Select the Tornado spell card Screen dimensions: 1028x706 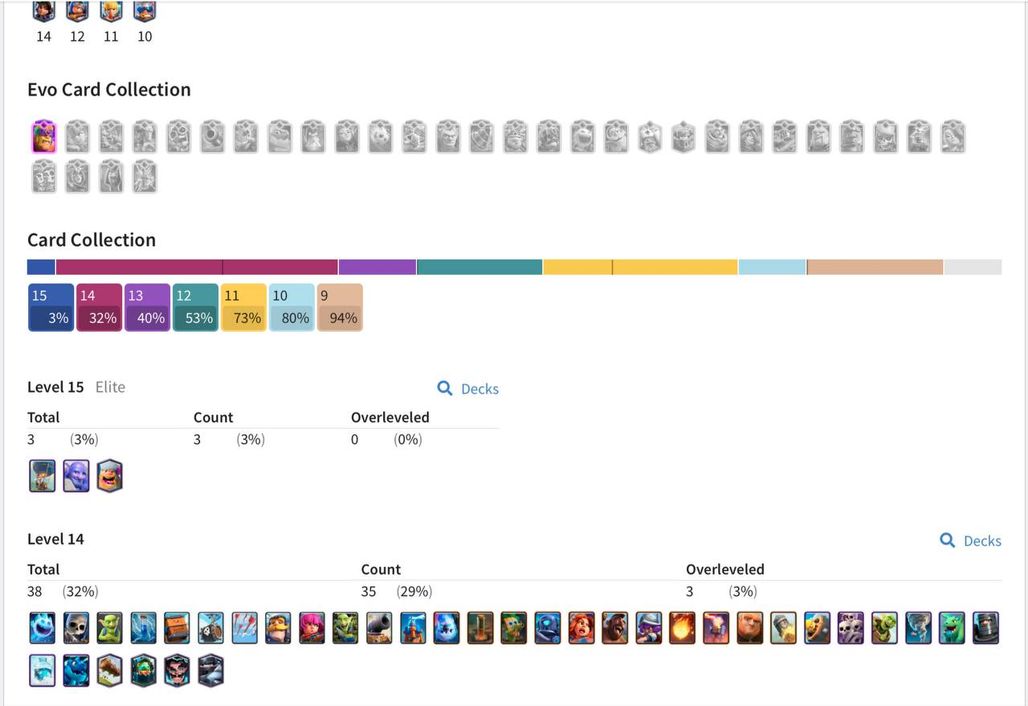(918, 627)
